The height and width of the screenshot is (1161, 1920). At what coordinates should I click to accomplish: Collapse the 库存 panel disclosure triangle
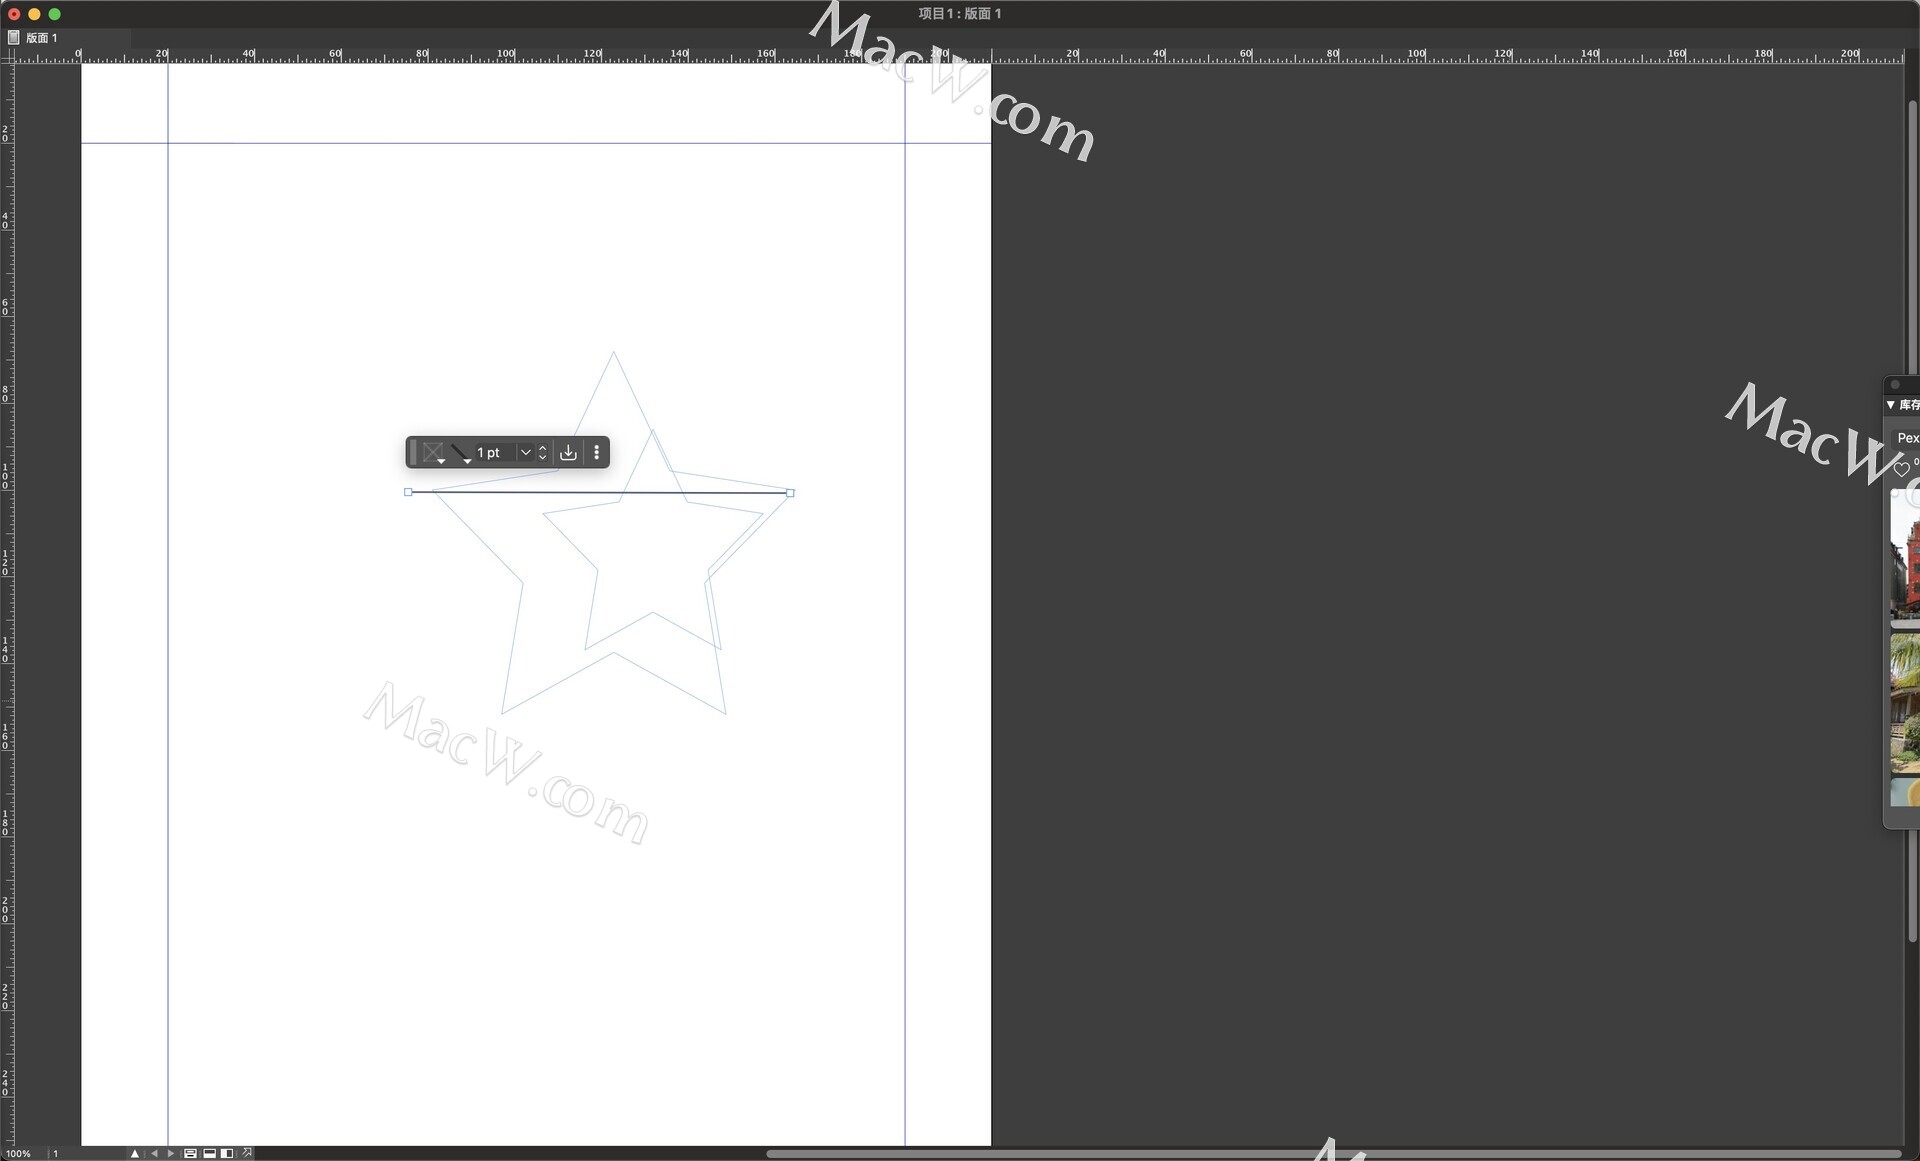(x=1891, y=405)
